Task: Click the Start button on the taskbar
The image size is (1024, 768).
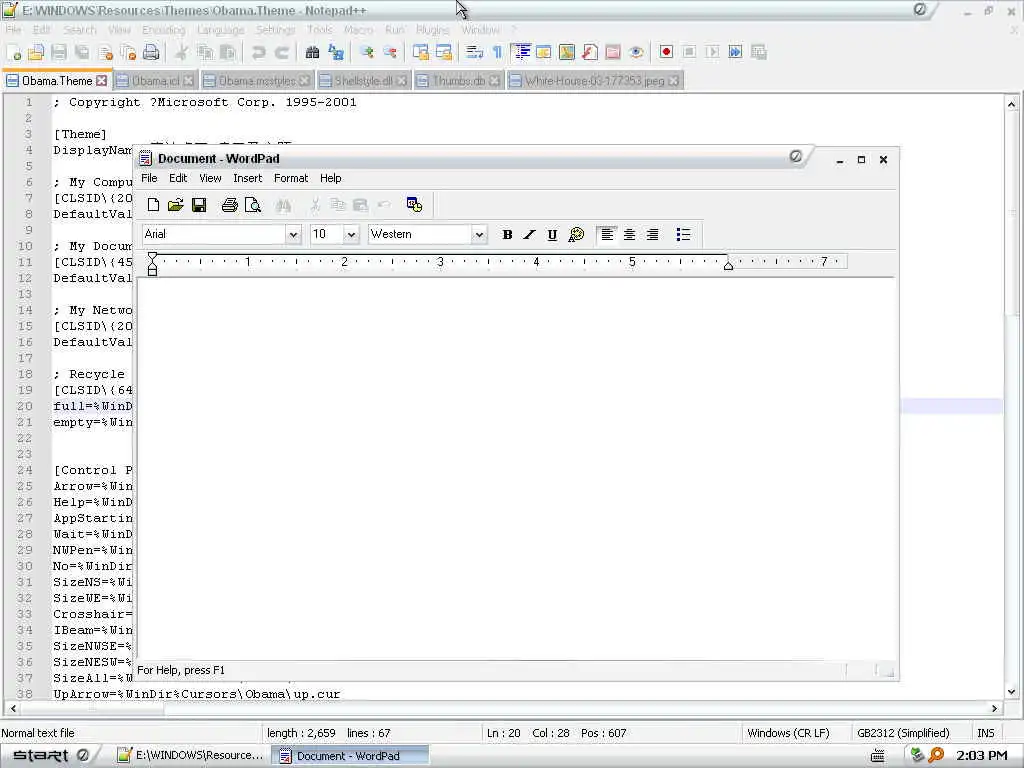Action: click(x=51, y=756)
